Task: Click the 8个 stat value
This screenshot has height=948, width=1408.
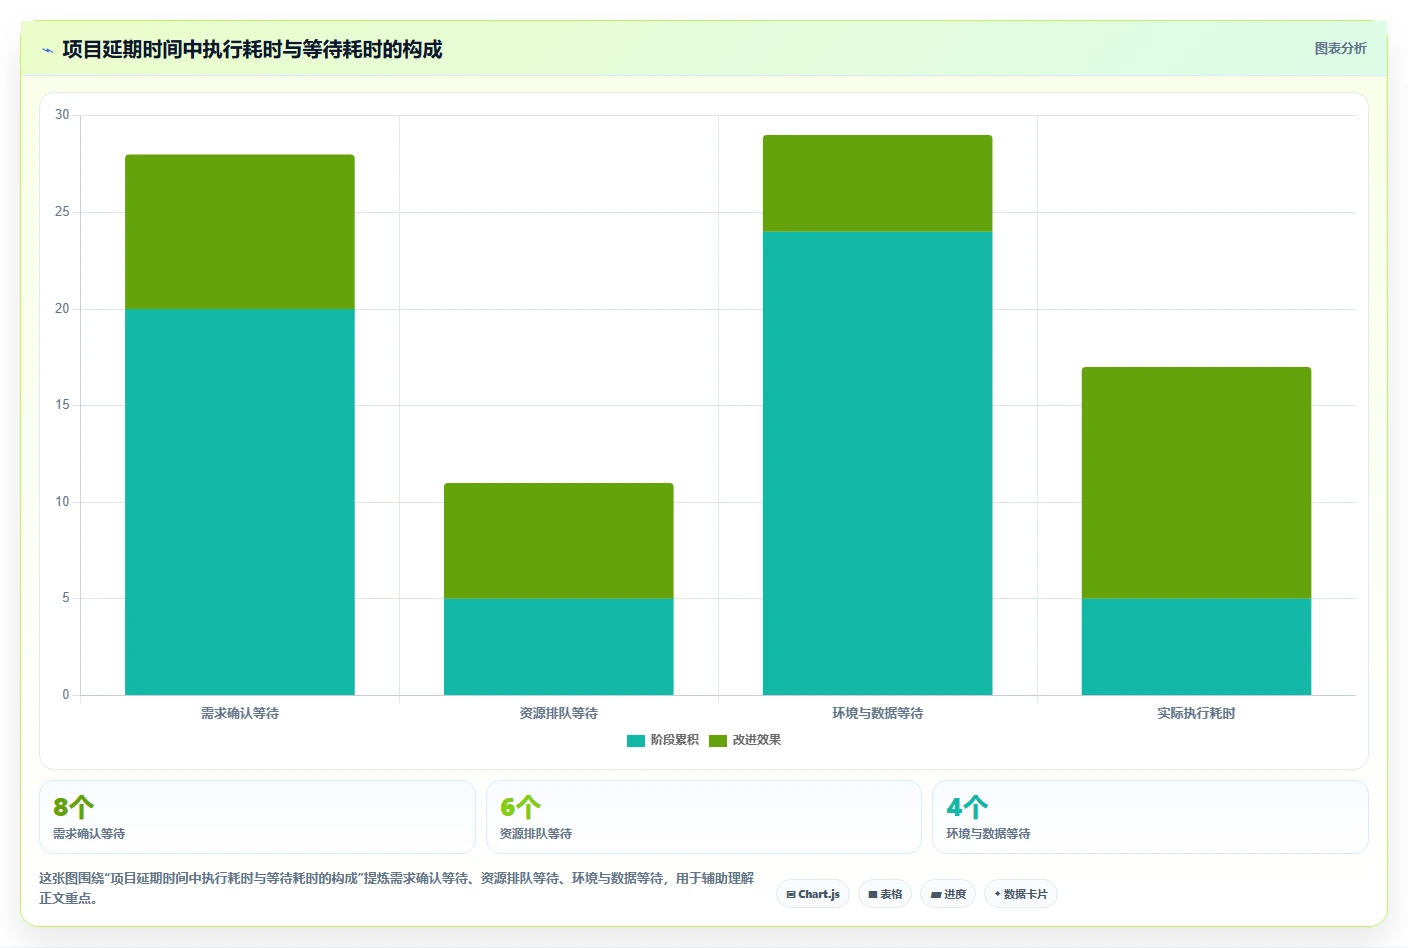Action: point(73,807)
